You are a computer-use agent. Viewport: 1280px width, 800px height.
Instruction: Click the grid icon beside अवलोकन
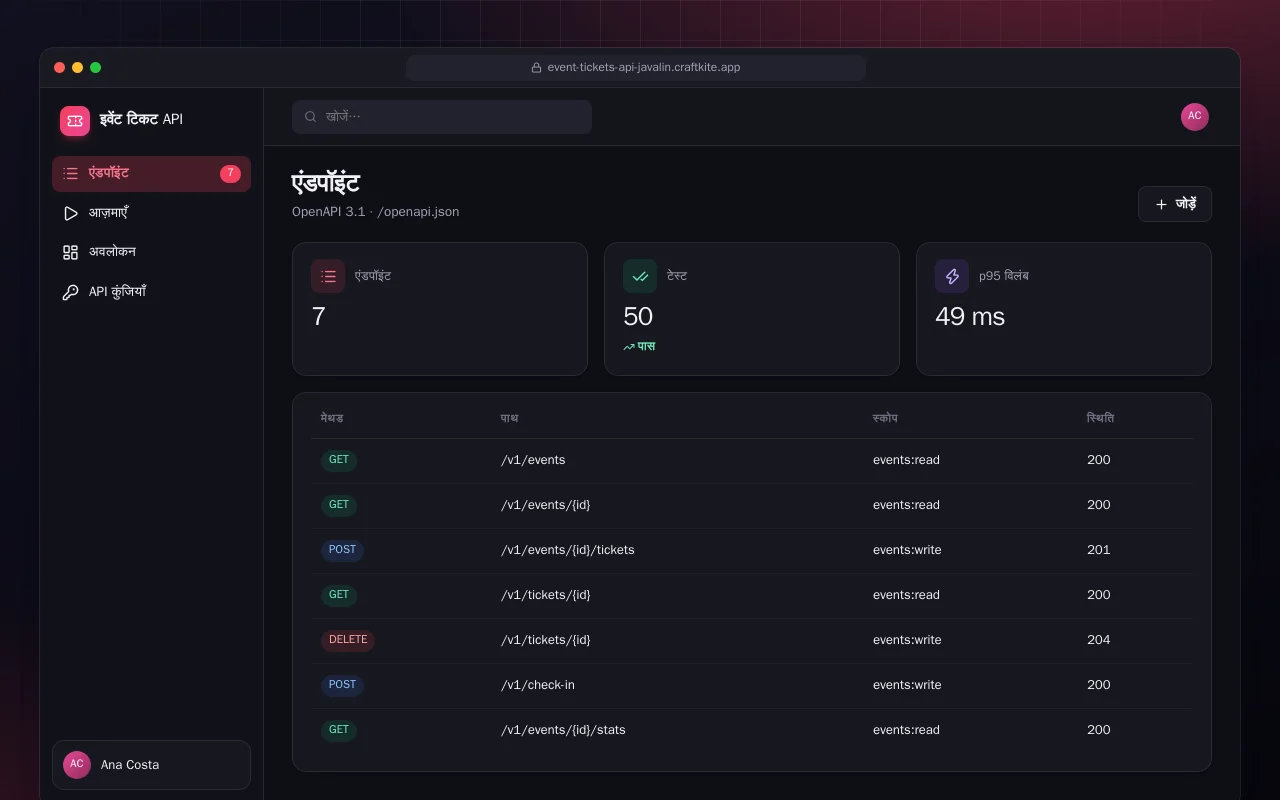70,252
